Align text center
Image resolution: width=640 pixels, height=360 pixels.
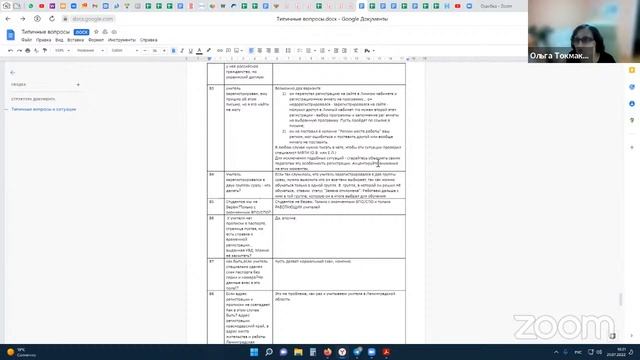click(260, 51)
